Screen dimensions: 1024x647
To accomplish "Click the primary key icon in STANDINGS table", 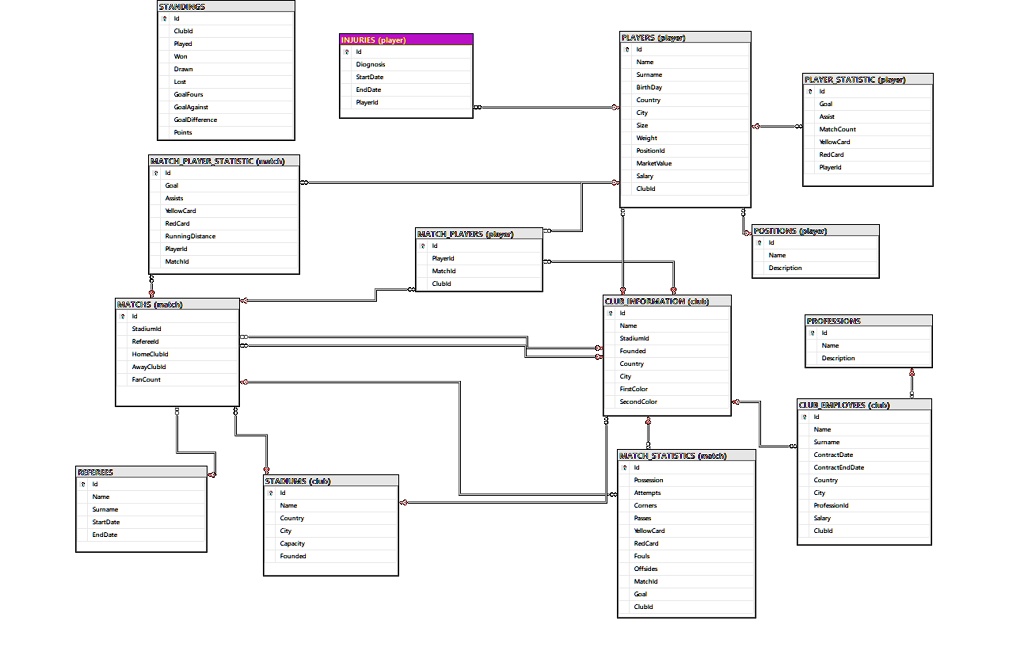I will [x=165, y=19].
